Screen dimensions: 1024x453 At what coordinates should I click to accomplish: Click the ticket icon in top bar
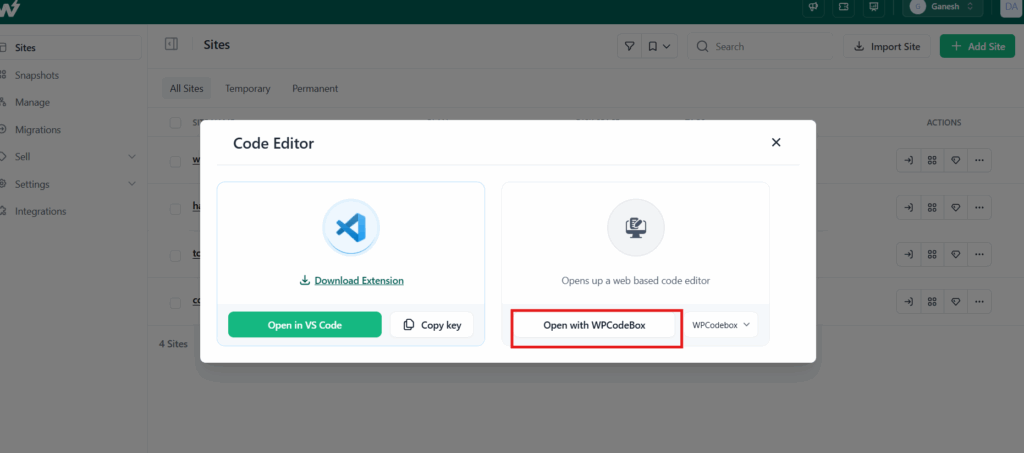click(843, 7)
